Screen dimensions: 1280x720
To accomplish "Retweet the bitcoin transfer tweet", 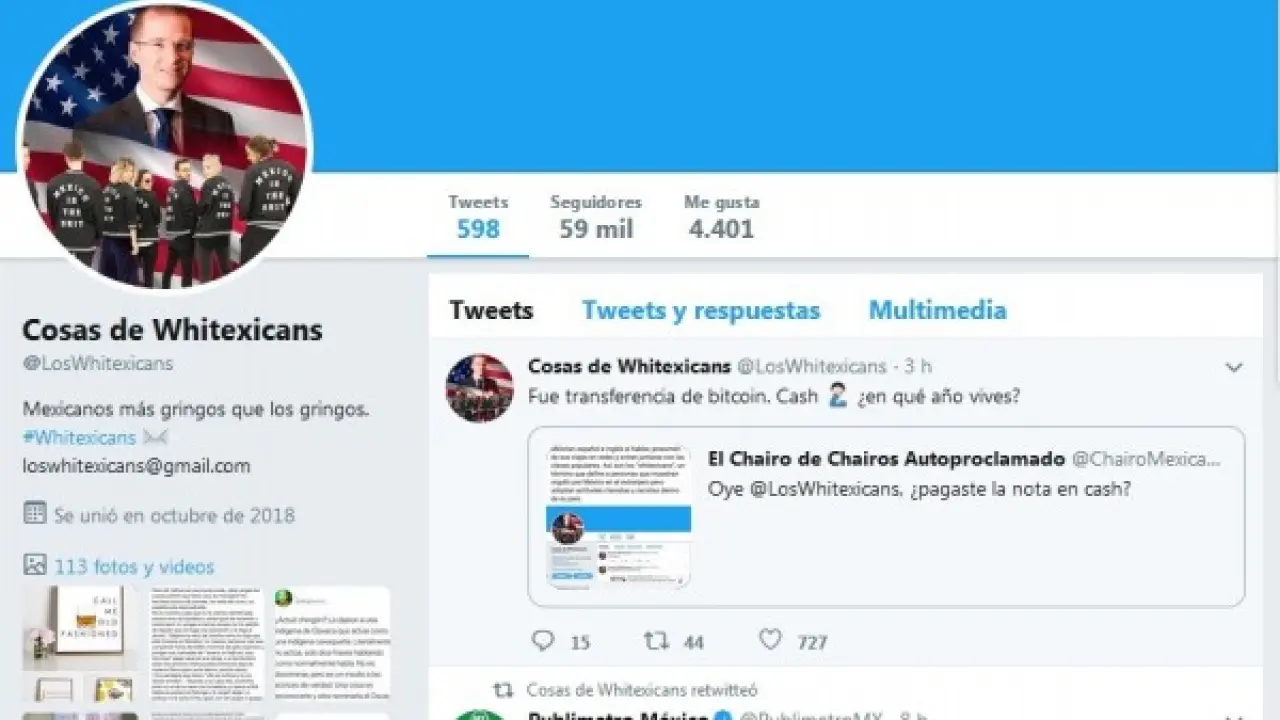I will [657, 640].
